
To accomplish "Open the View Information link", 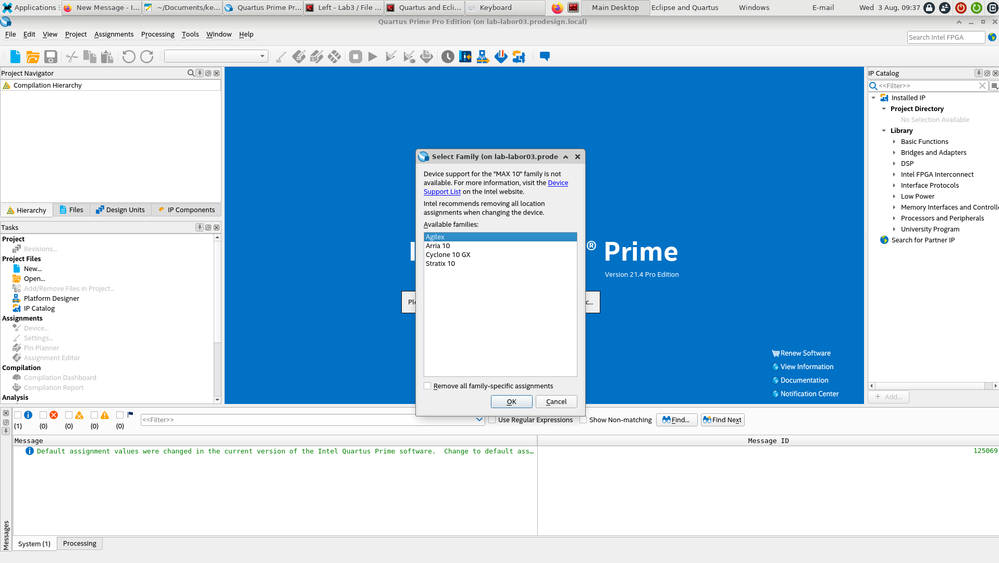I will [x=807, y=367].
